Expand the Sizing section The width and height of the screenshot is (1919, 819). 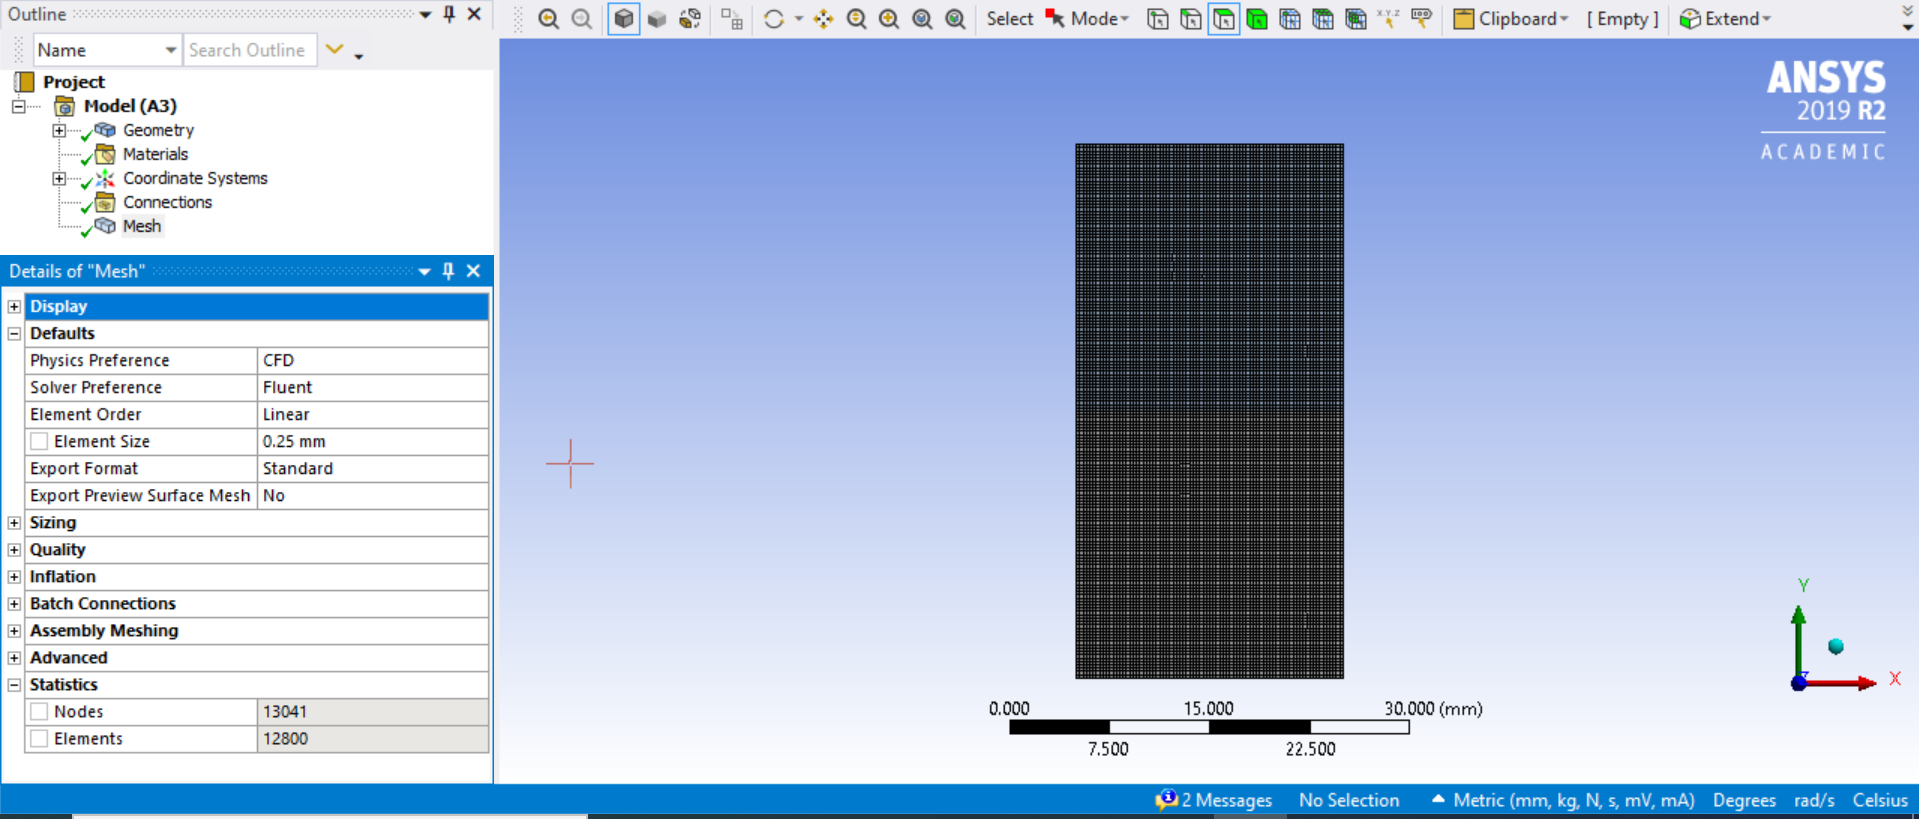14,522
